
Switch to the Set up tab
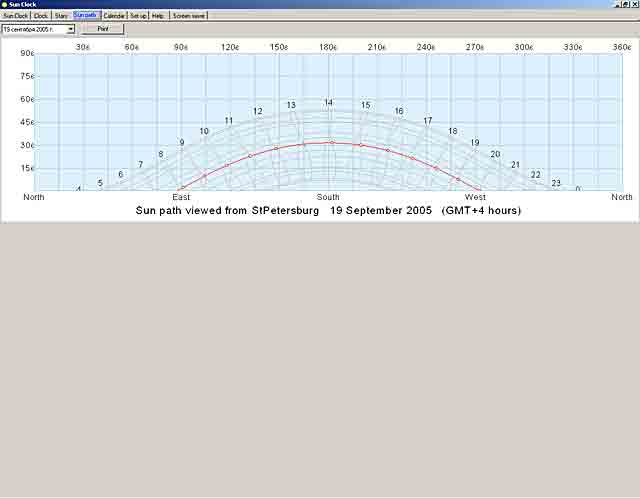pos(138,16)
